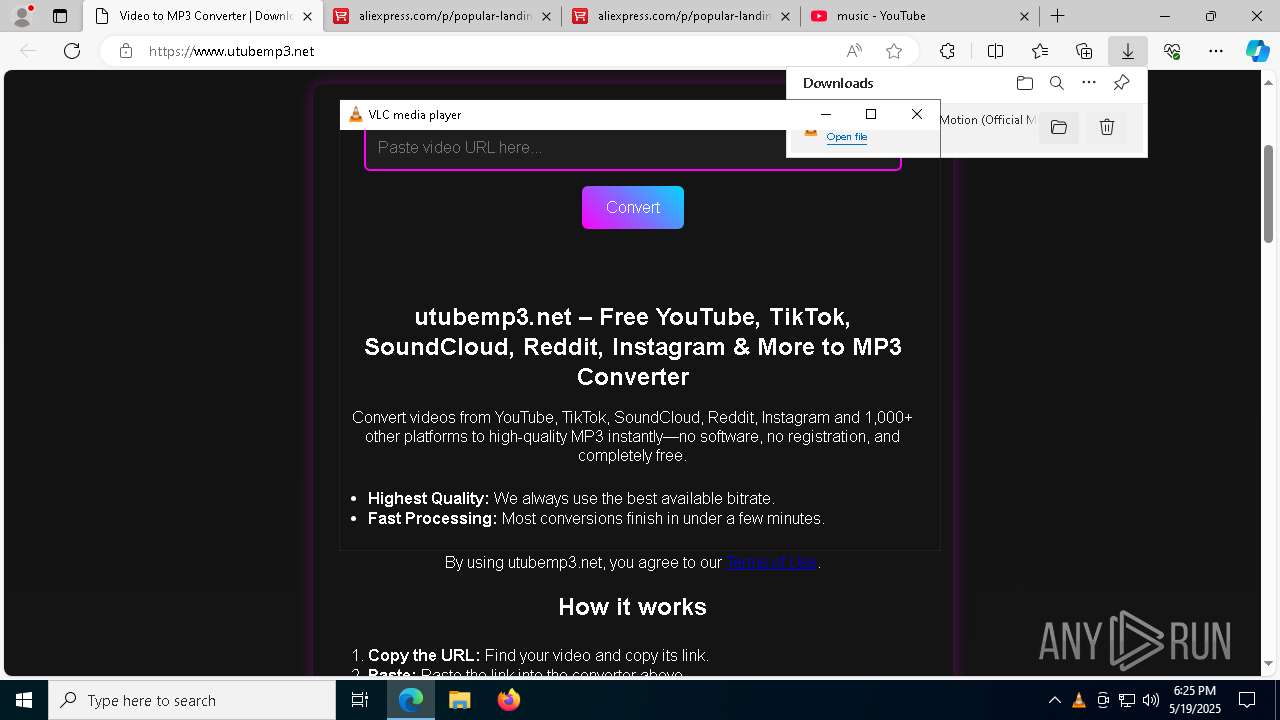Minimize the VLC media player window
The height and width of the screenshot is (720, 1280).
tap(825, 114)
